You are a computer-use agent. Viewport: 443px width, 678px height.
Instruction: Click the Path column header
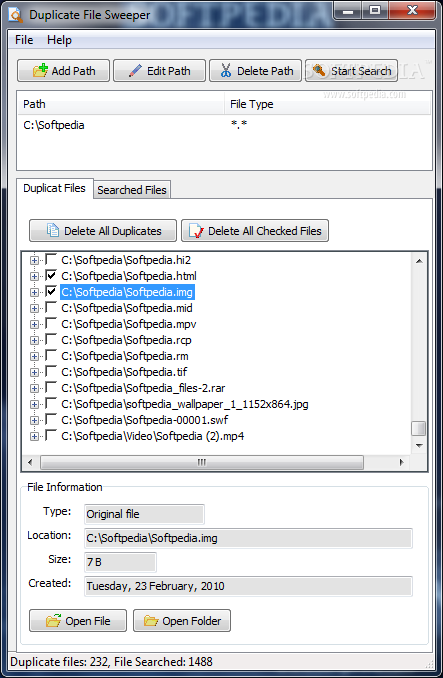[121, 104]
